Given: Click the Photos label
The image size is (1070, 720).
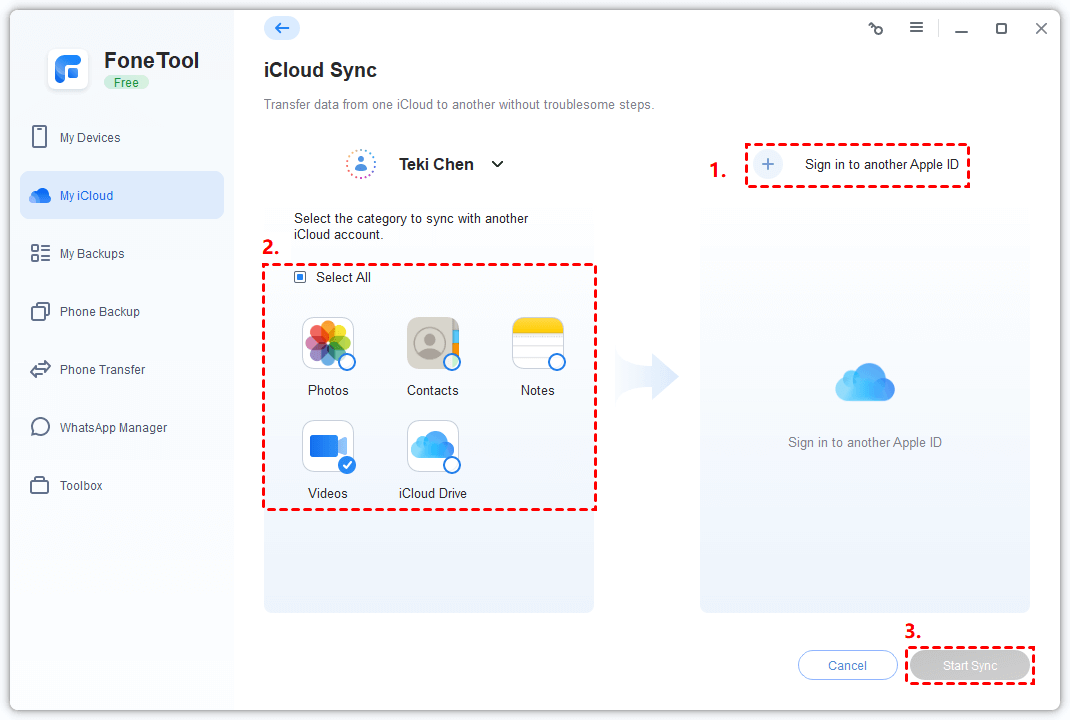Looking at the screenshot, I should pyautogui.click(x=328, y=390).
